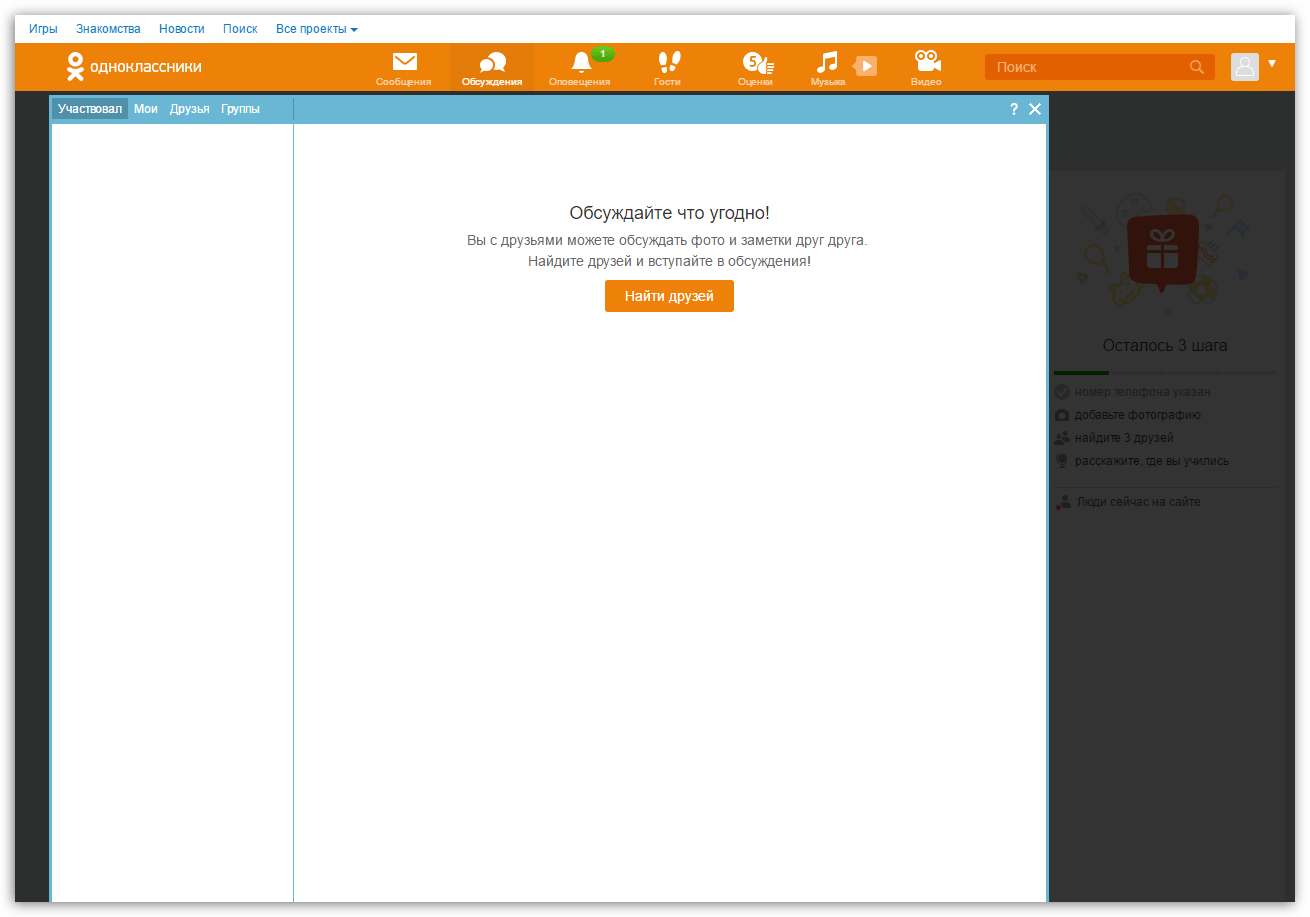
Task: Click найдите 3 друзей link
Action: pyautogui.click(x=1124, y=438)
